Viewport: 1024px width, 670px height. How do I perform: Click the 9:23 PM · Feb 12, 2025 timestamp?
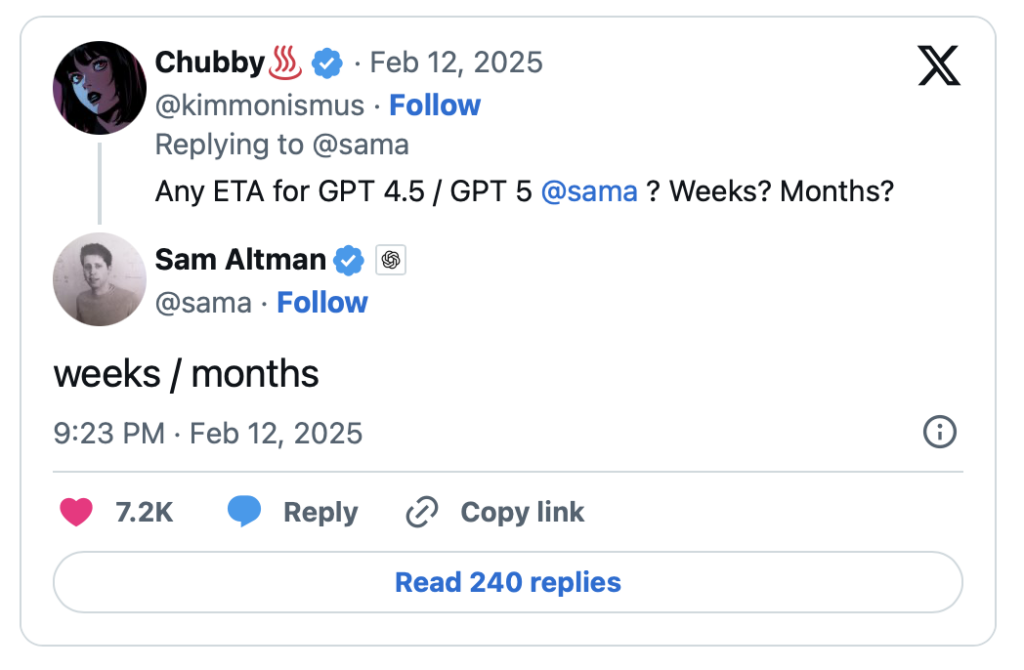point(208,433)
